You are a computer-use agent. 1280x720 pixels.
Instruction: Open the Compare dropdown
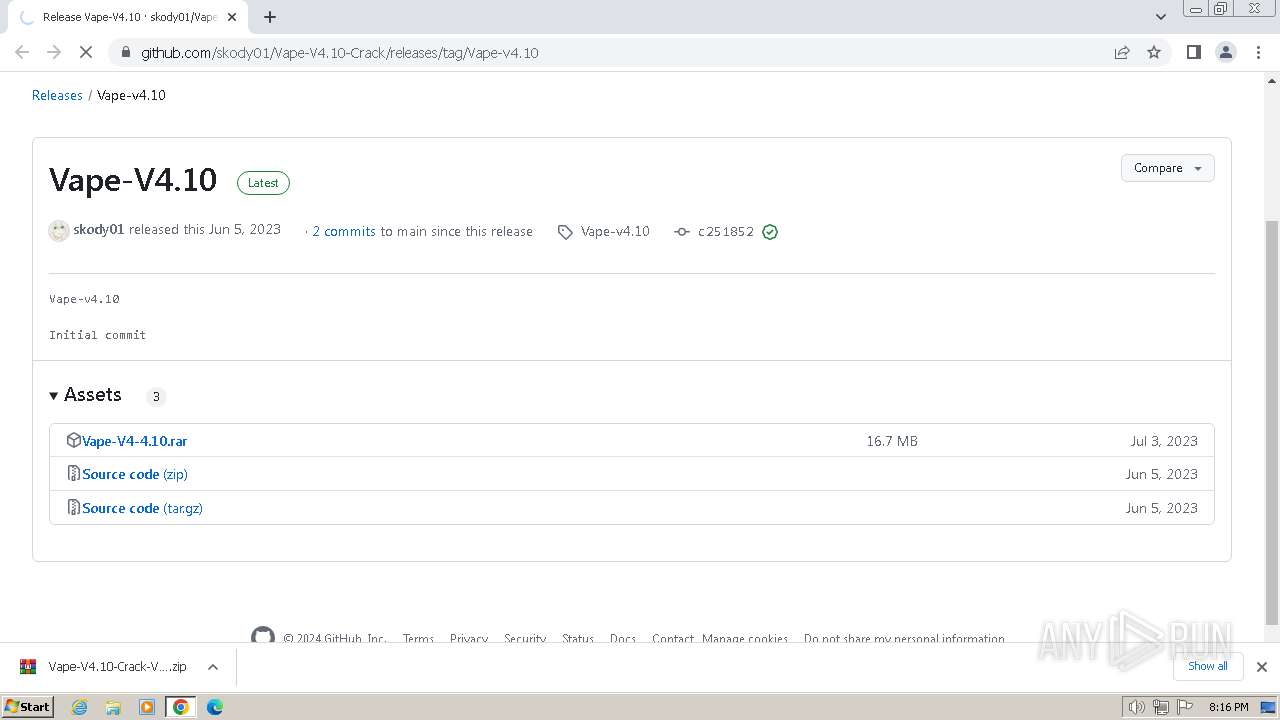coord(1167,168)
